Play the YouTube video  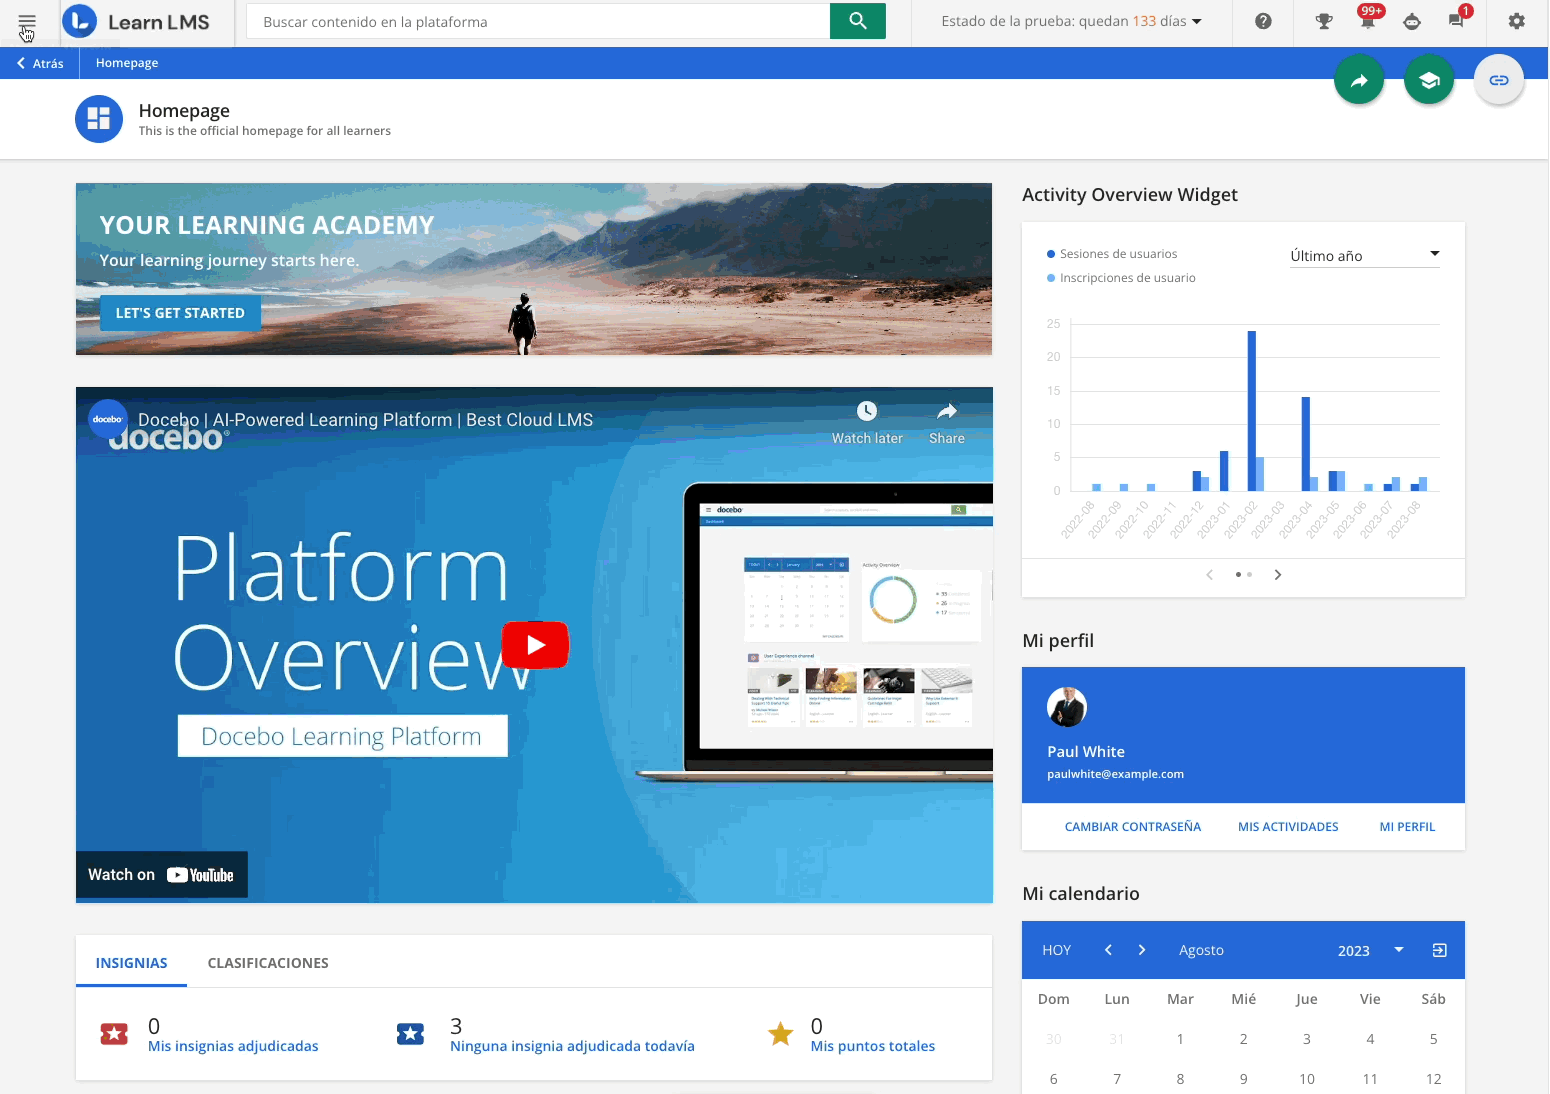(535, 645)
